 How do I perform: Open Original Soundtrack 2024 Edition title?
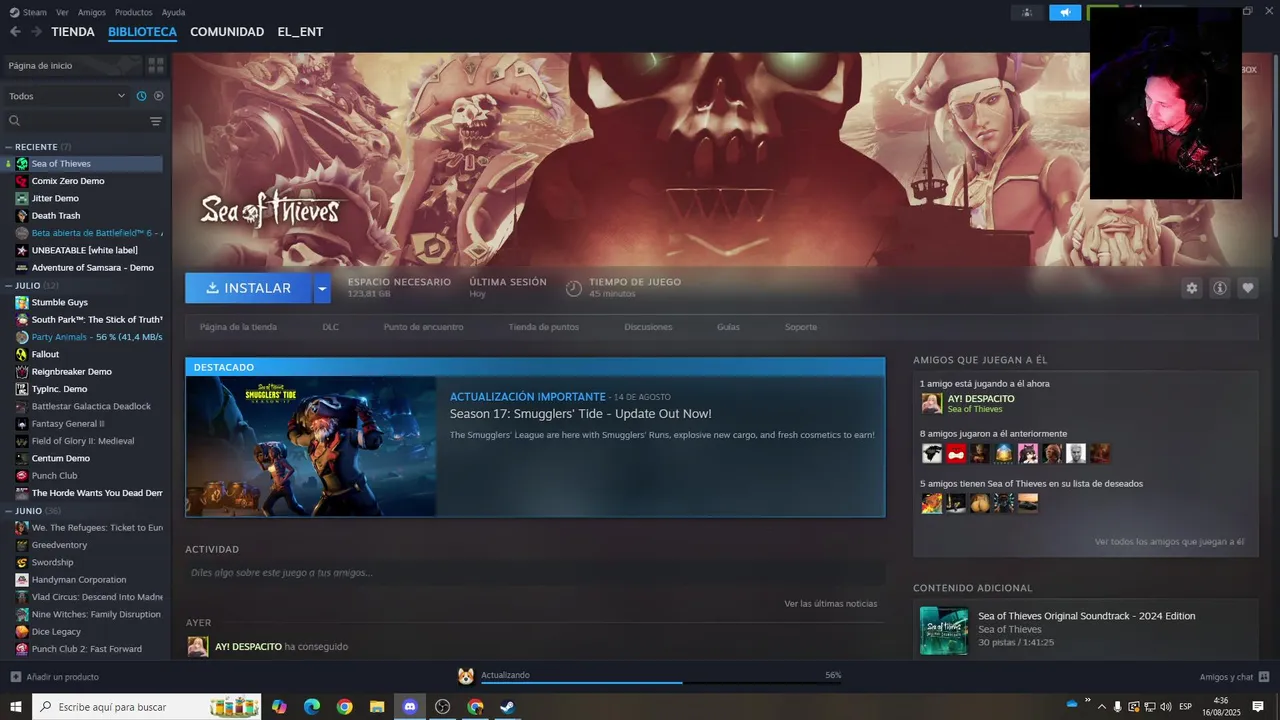point(1086,616)
